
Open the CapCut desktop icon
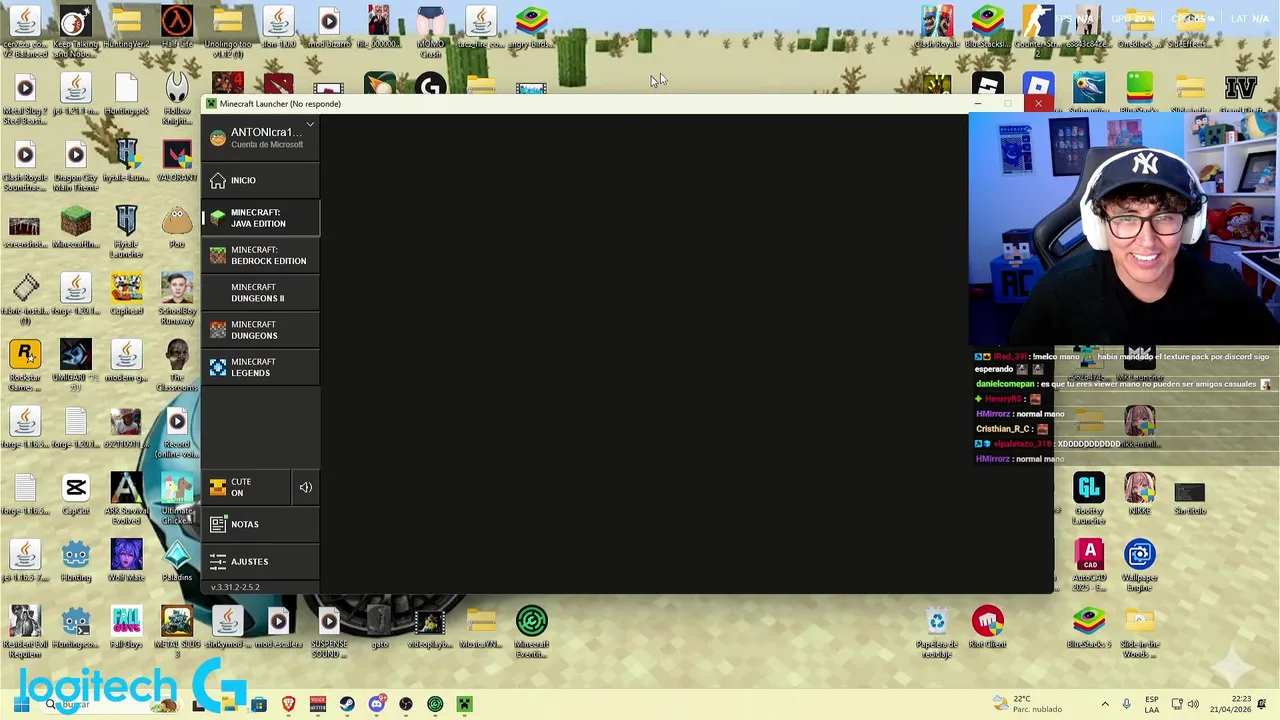coord(76,494)
